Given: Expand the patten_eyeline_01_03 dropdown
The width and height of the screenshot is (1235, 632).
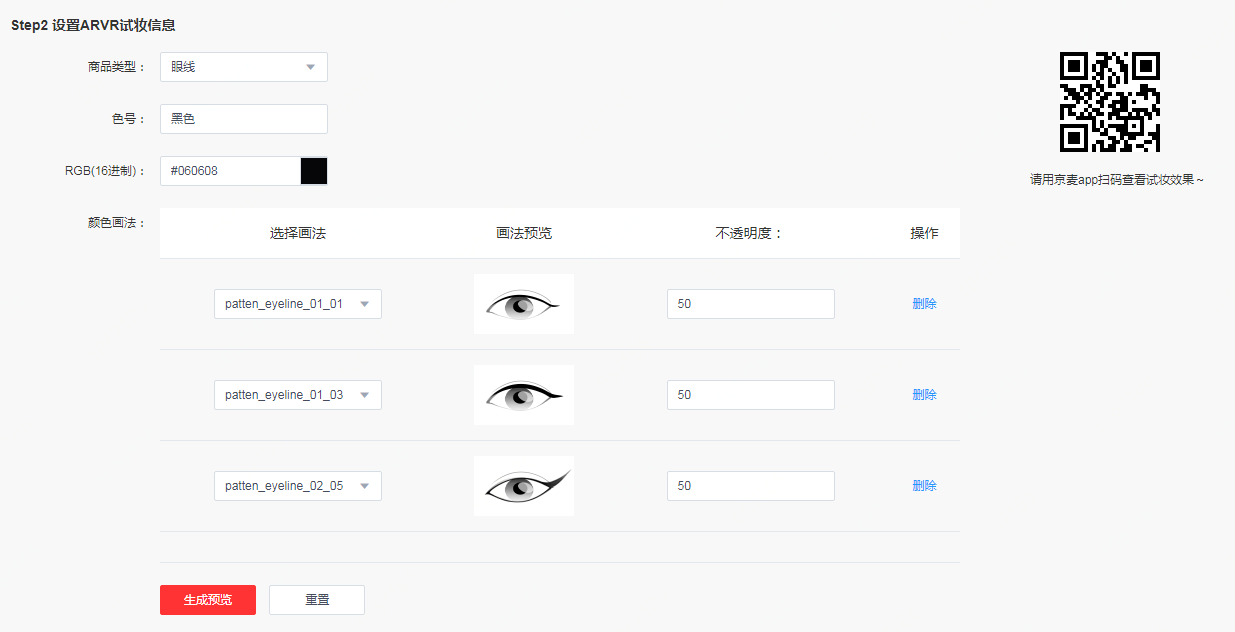Looking at the screenshot, I should tap(297, 395).
